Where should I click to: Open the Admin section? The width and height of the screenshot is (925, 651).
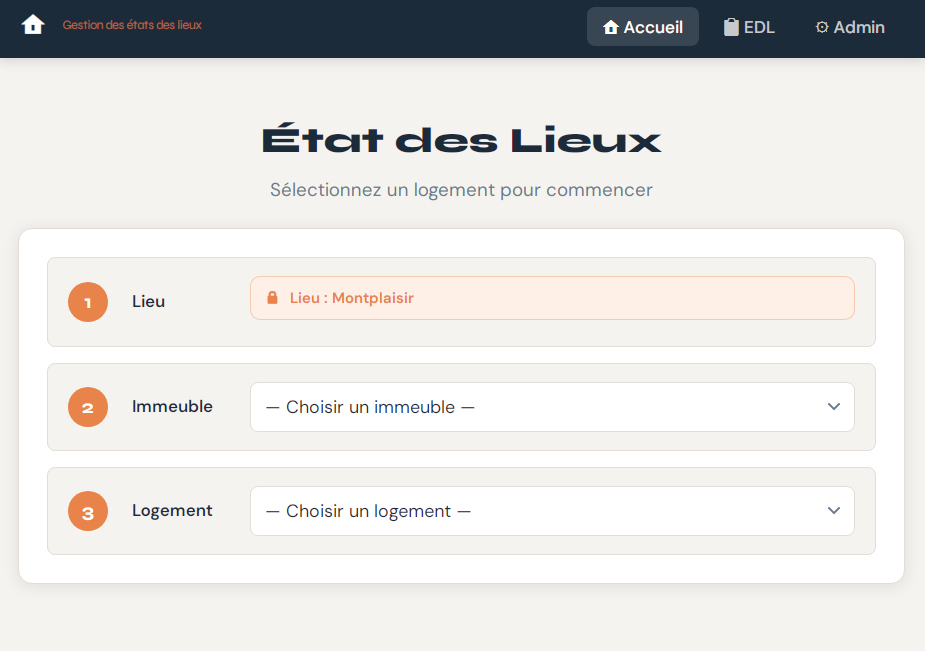(x=849, y=27)
